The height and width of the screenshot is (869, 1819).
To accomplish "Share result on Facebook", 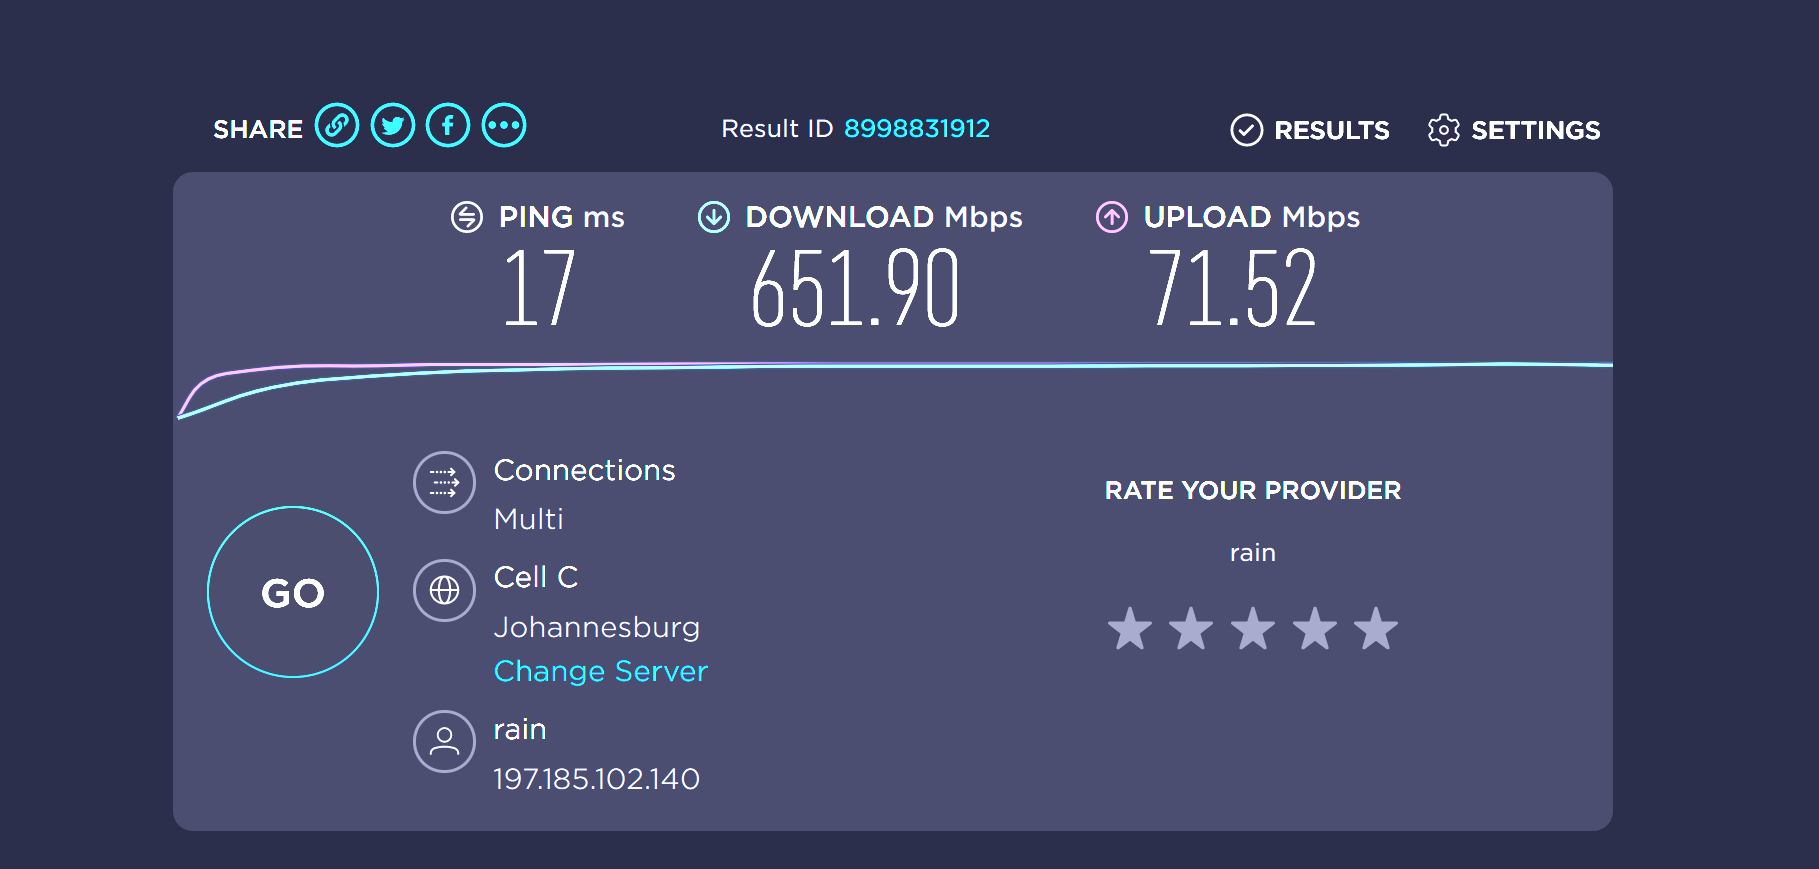I will point(448,126).
